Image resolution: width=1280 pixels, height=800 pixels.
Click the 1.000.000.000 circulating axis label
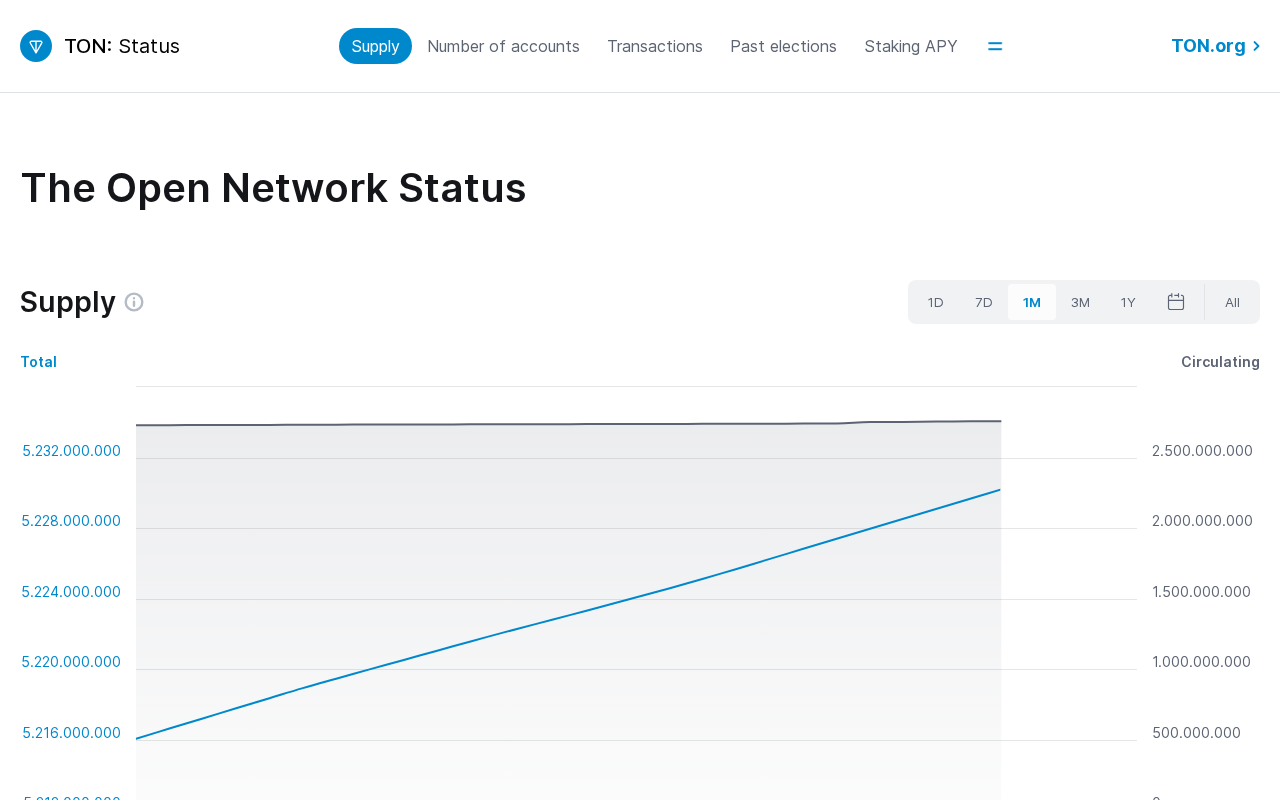tap(1201, 662)
